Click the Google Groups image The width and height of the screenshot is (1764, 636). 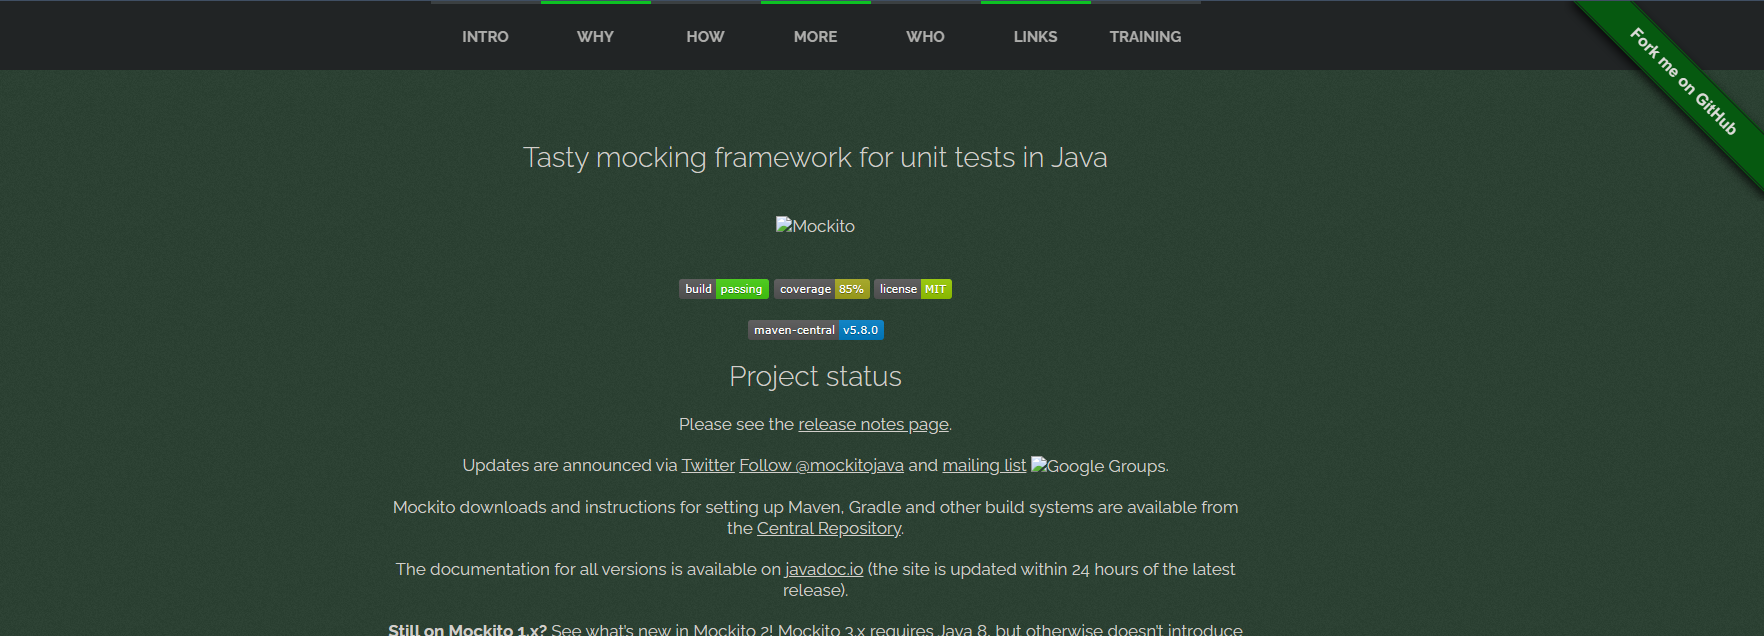1098,466
